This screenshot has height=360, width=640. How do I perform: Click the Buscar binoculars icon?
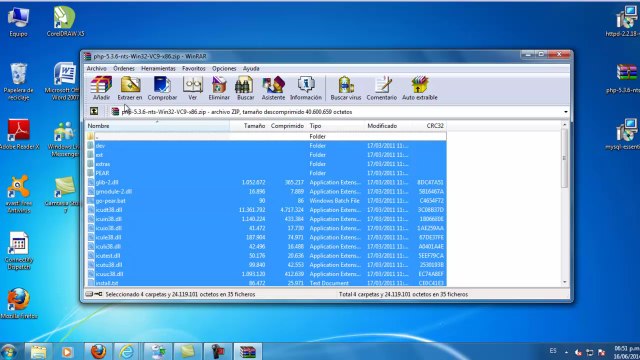point(245,88)
